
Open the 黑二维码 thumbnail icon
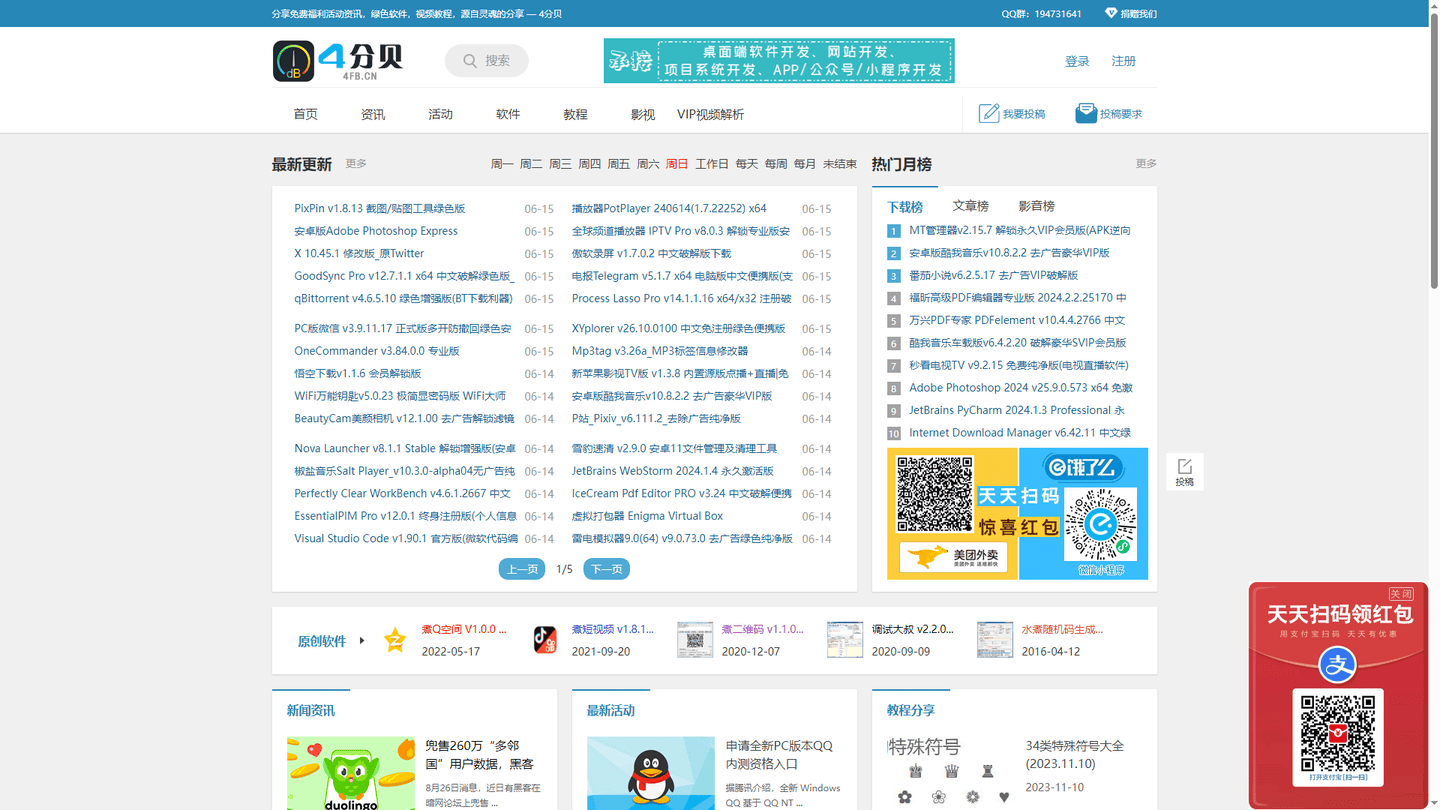tap(695, 640)
